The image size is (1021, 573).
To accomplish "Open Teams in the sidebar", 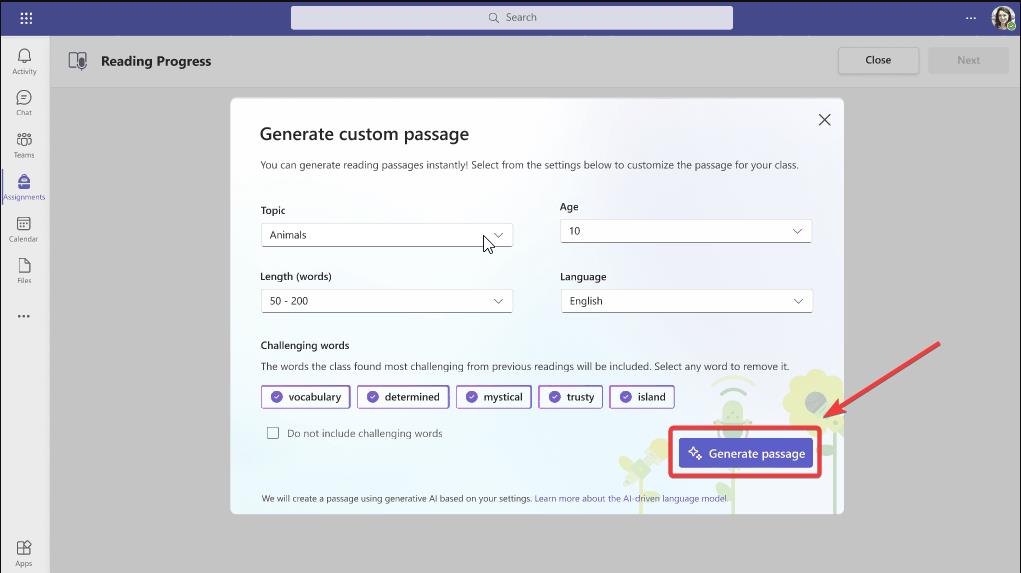I will 24,145.
